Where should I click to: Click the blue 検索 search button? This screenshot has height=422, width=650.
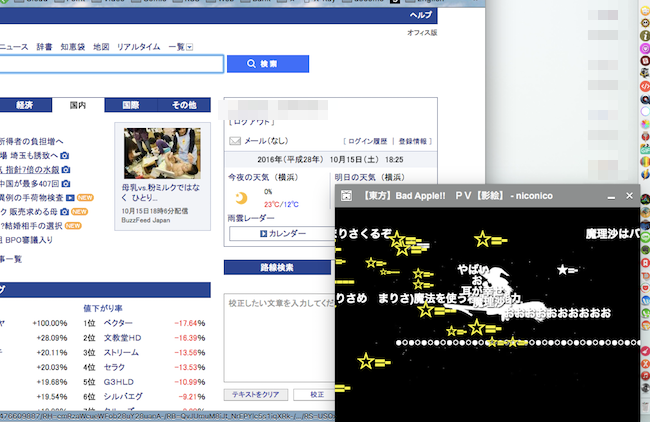[x=268, y=64]
